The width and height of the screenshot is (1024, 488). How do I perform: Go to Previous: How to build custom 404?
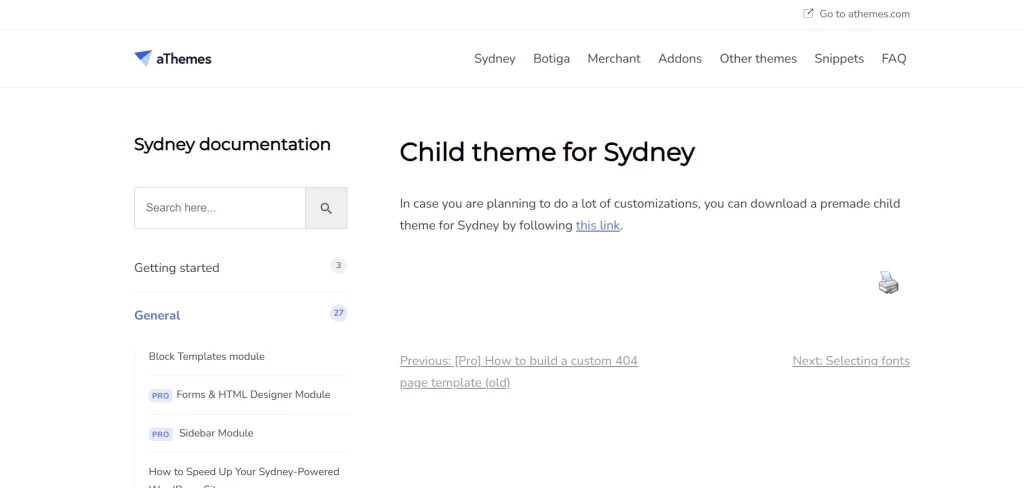coord(519,372)
